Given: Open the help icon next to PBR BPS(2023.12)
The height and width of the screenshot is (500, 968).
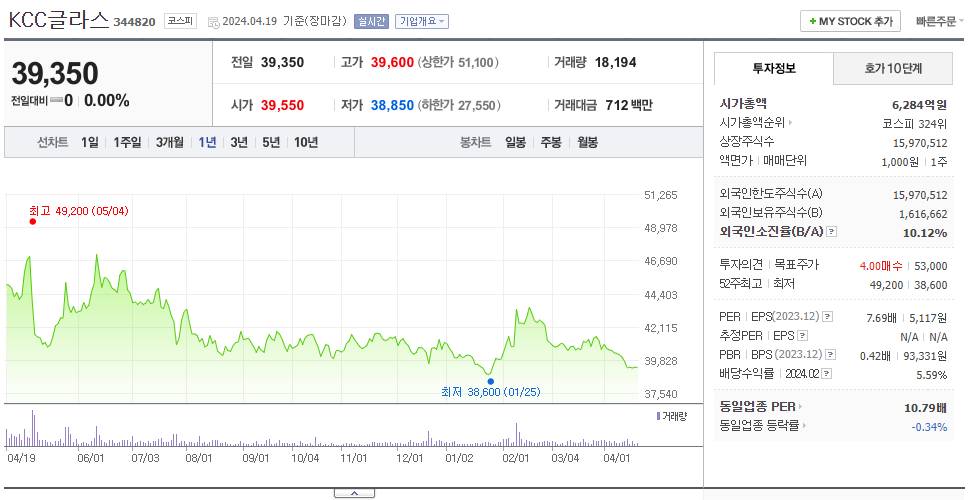Looking at the screenshot, I should pyautogui.click(x=831, y=355).
